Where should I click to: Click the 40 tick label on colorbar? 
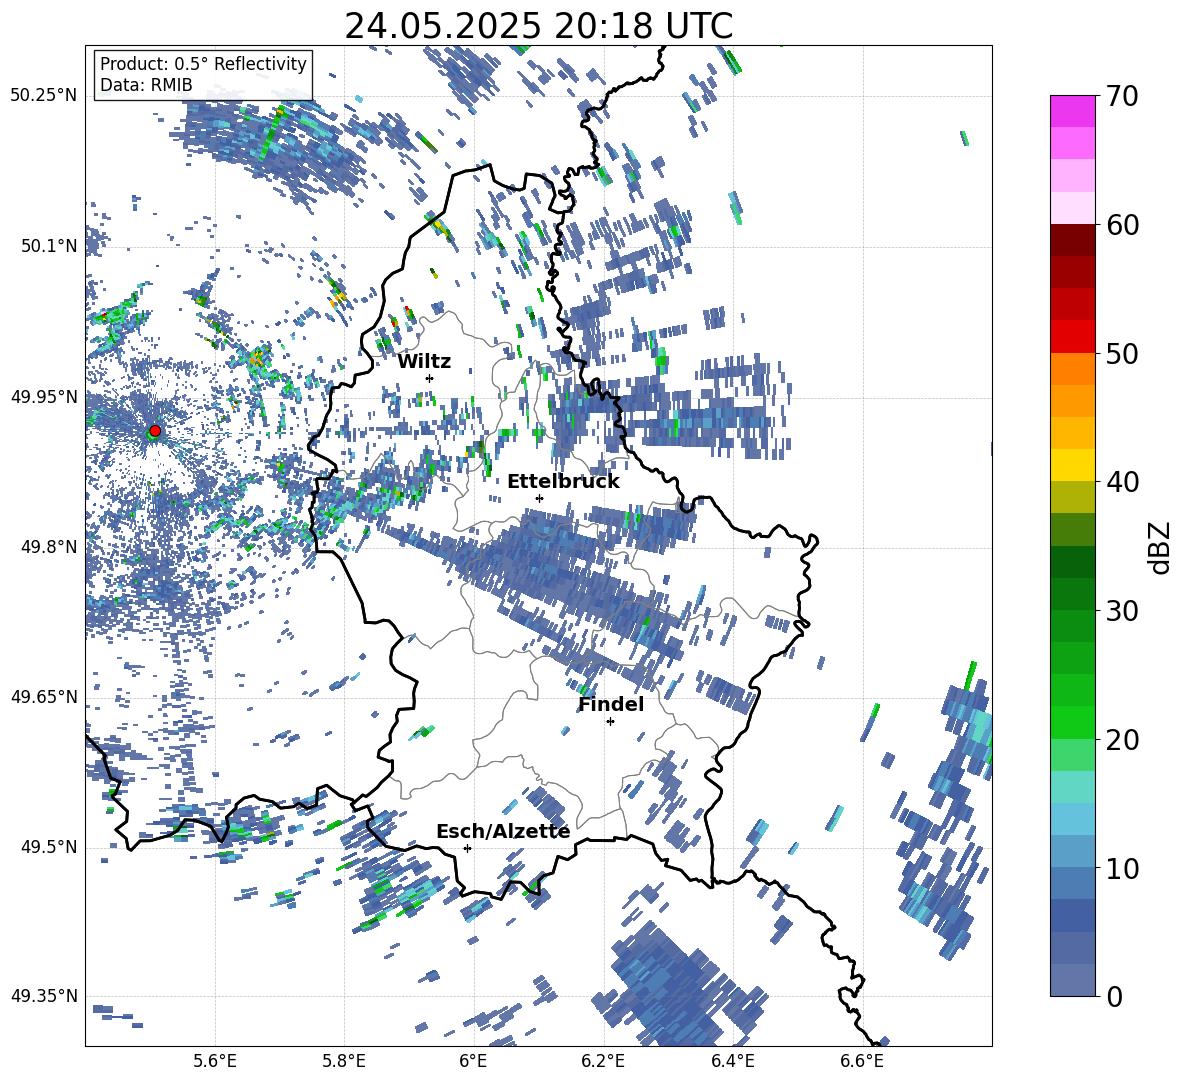[1122, 482]
